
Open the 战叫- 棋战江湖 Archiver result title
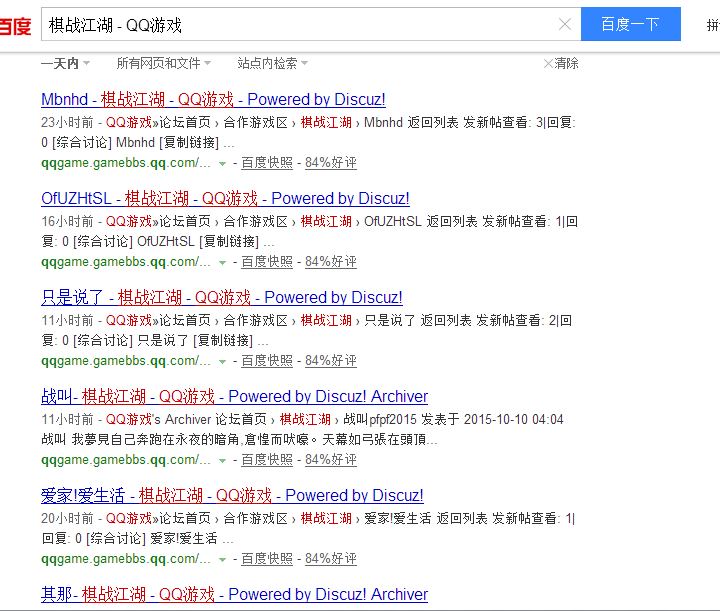(x=234, y=397)
